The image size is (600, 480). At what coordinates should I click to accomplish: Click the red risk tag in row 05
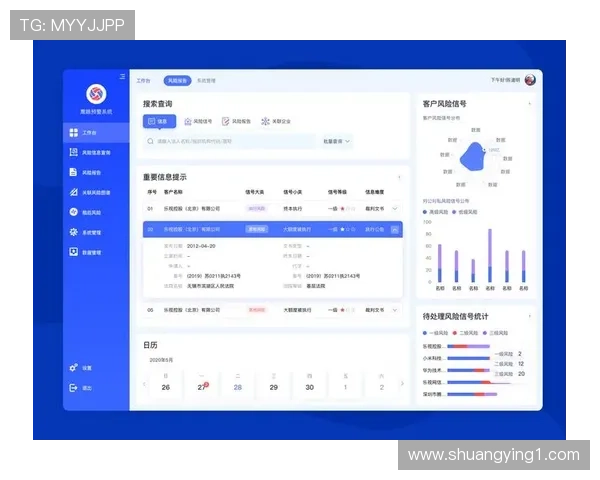click(x=257, y=310)
